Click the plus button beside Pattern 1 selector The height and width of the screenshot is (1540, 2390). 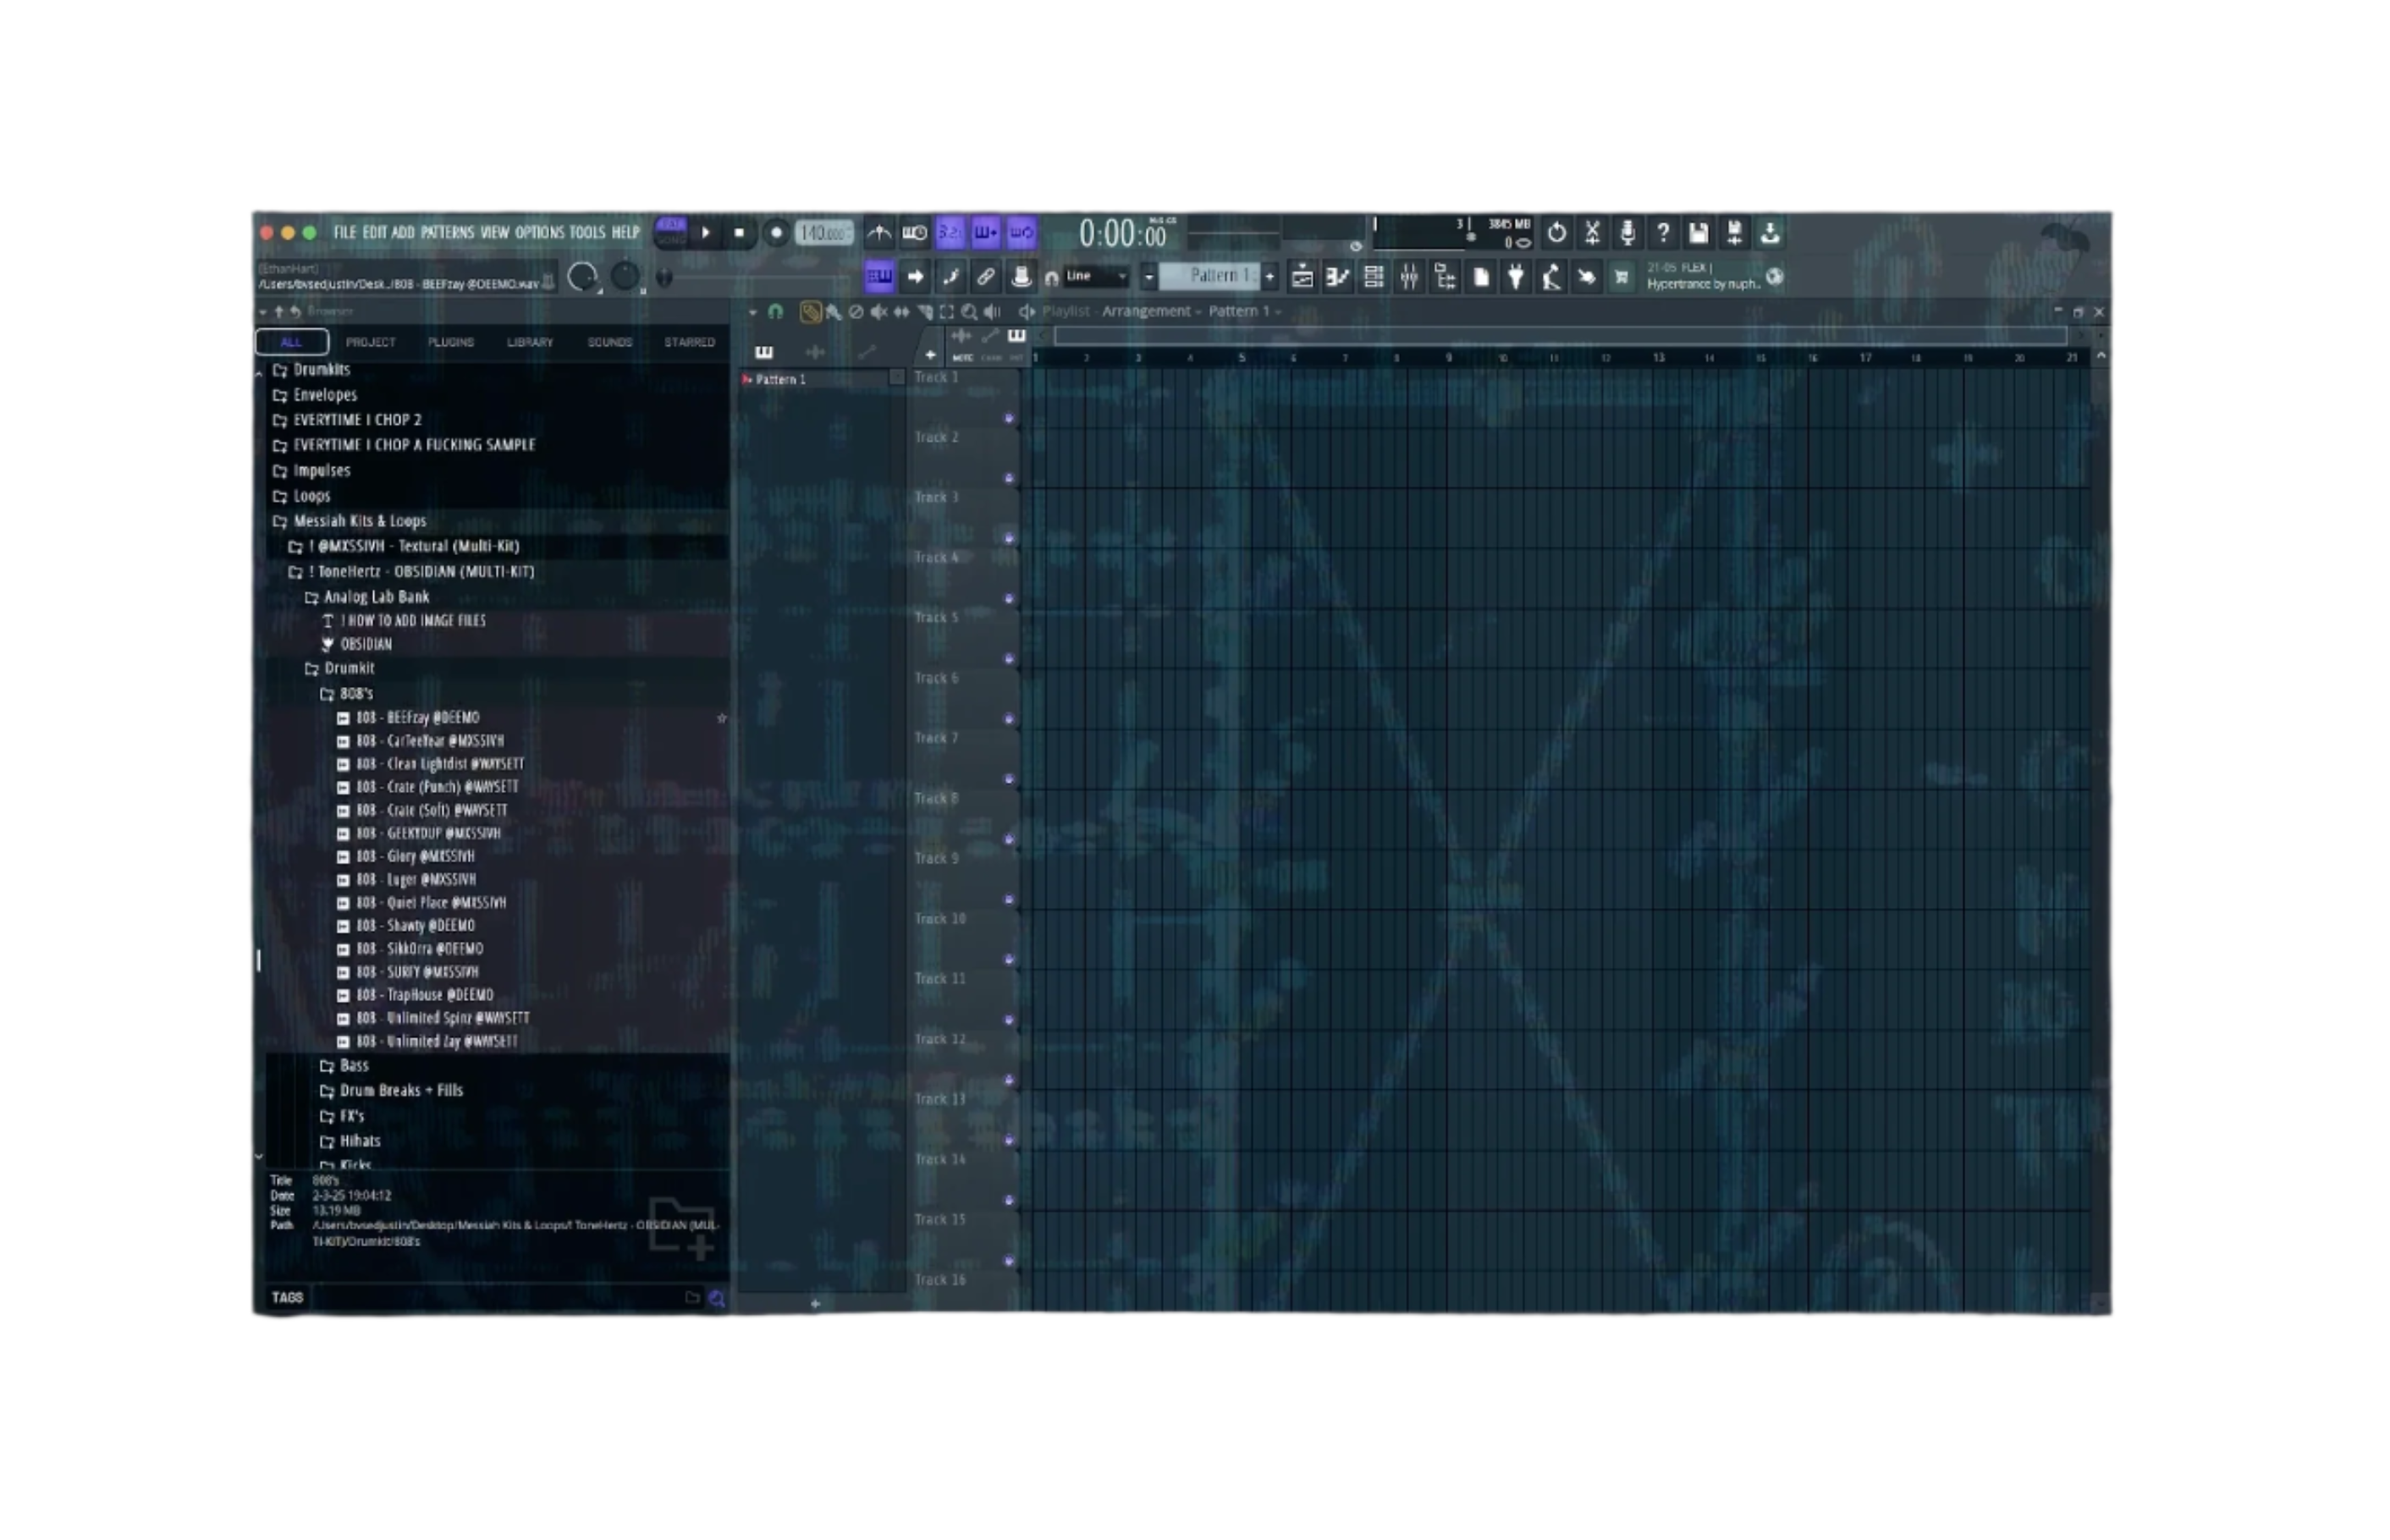pos(1270,276)
